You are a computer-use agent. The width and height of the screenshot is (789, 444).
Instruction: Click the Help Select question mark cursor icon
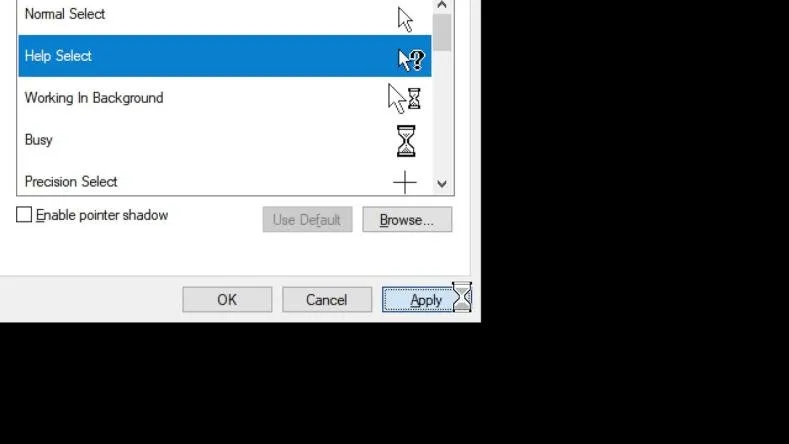[x=411, y=60]
